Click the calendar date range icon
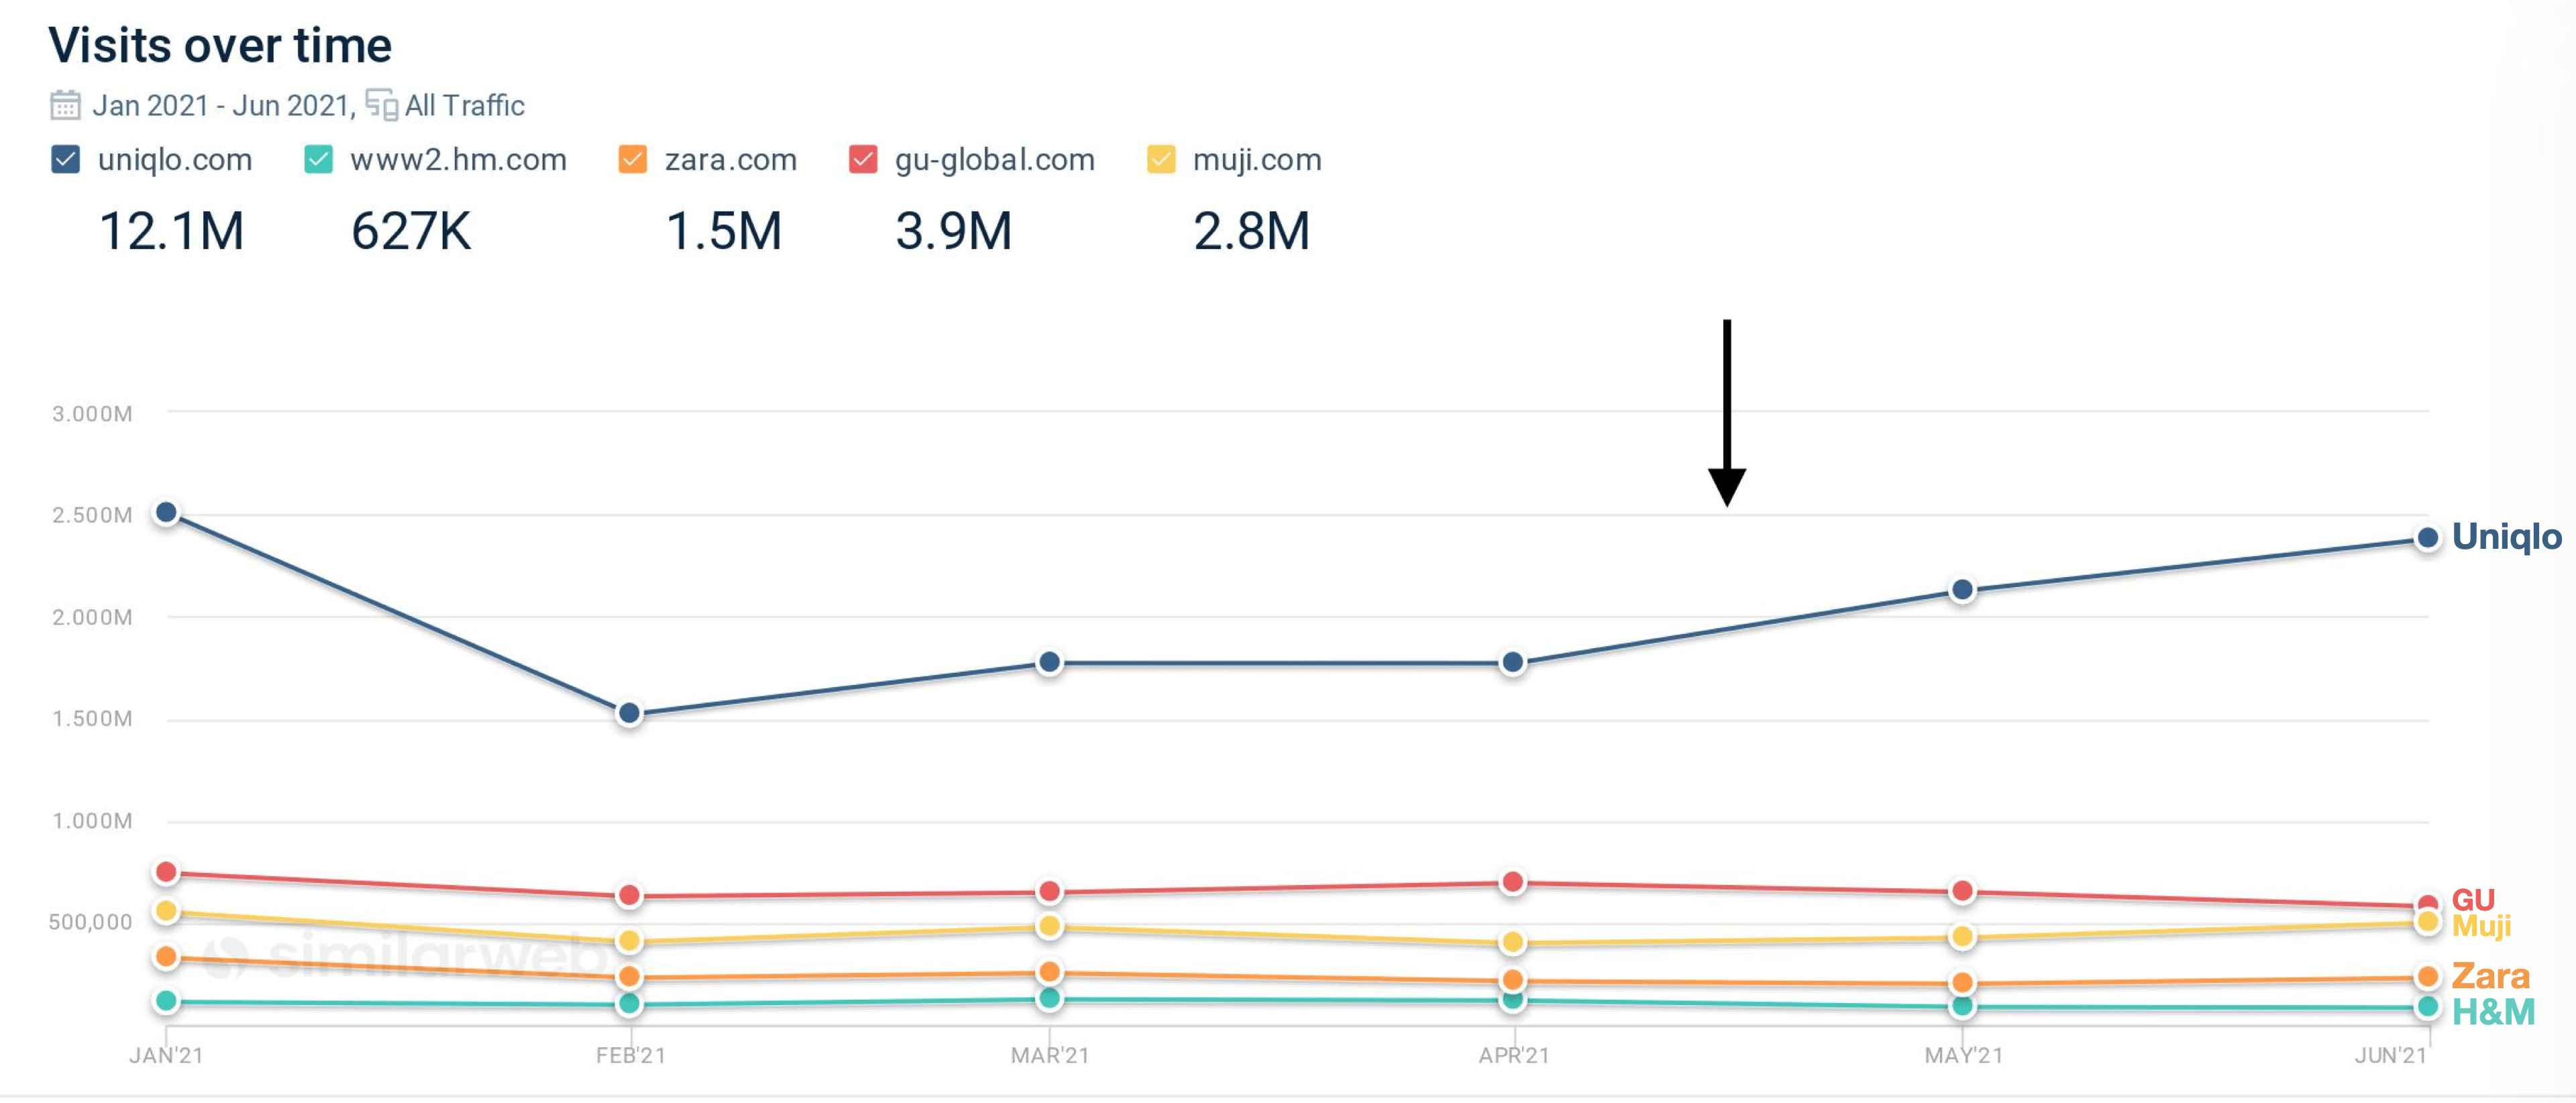This screenshot has height=1103, width=2576. point(65,105)
